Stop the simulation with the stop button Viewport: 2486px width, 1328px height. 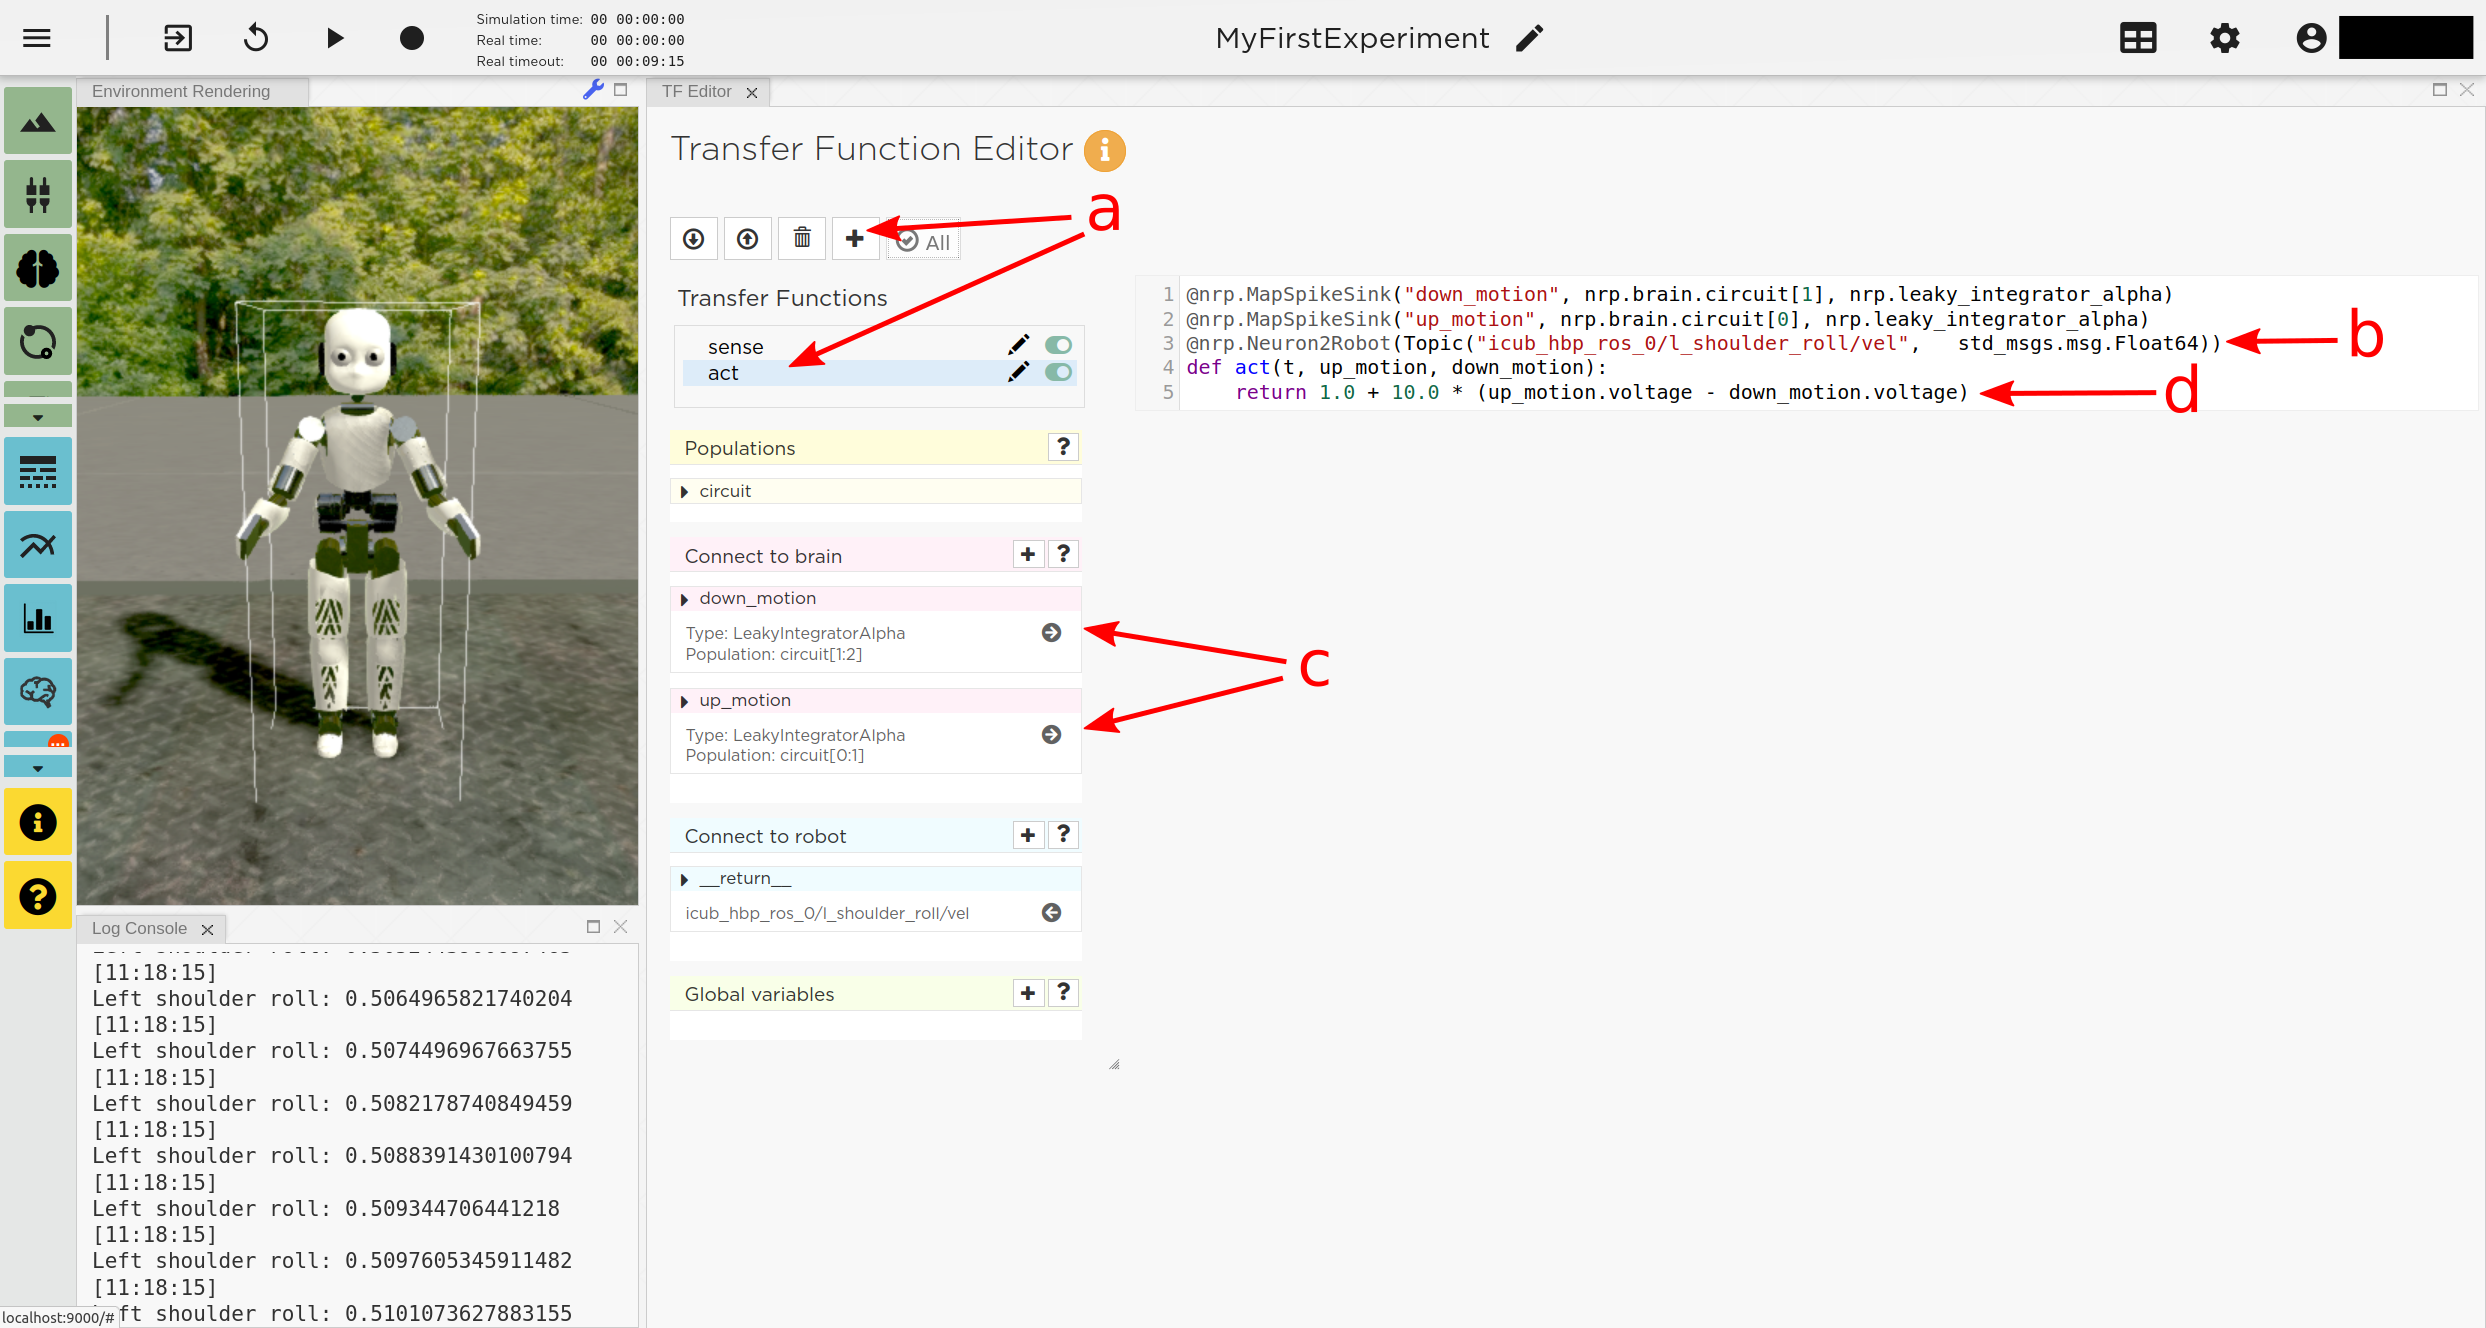[x=412, y=38]
